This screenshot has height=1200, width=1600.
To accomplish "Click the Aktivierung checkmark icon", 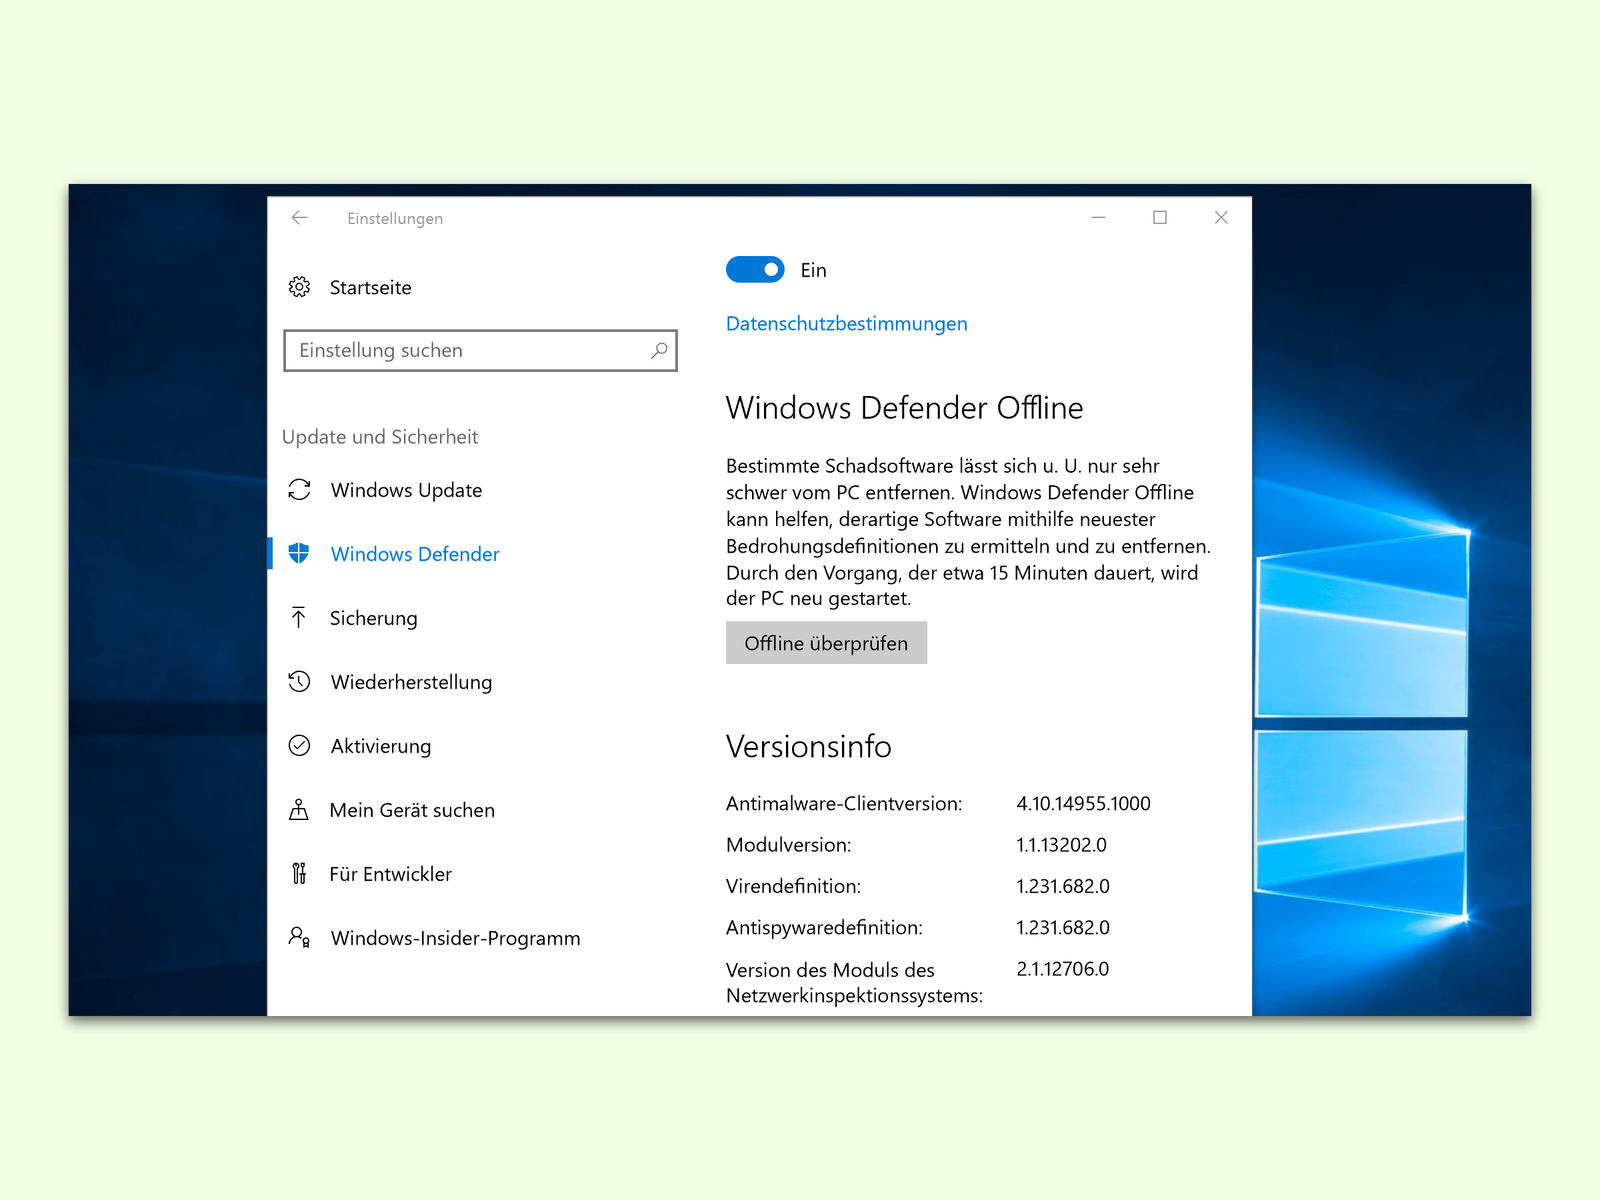I will tap(299, 745).
